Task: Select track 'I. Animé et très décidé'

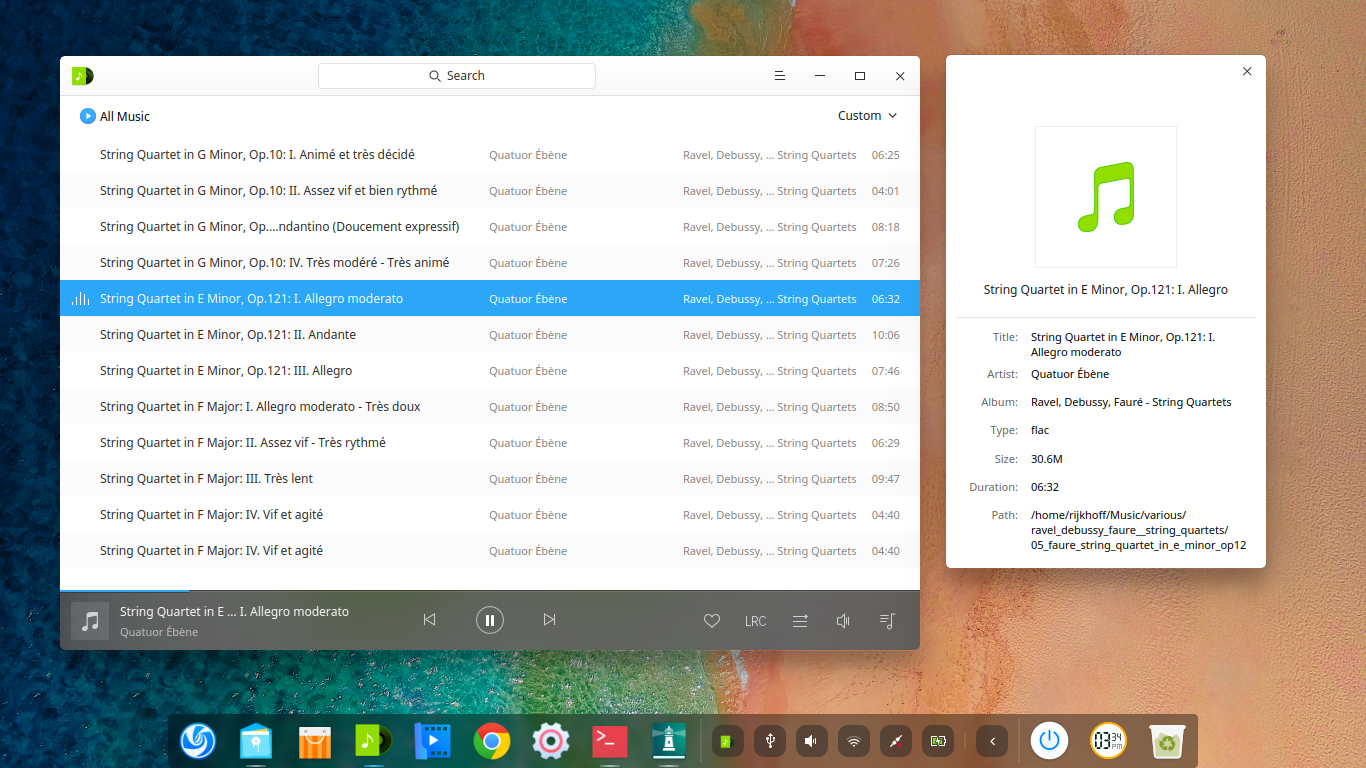Action: pos(490,155)
